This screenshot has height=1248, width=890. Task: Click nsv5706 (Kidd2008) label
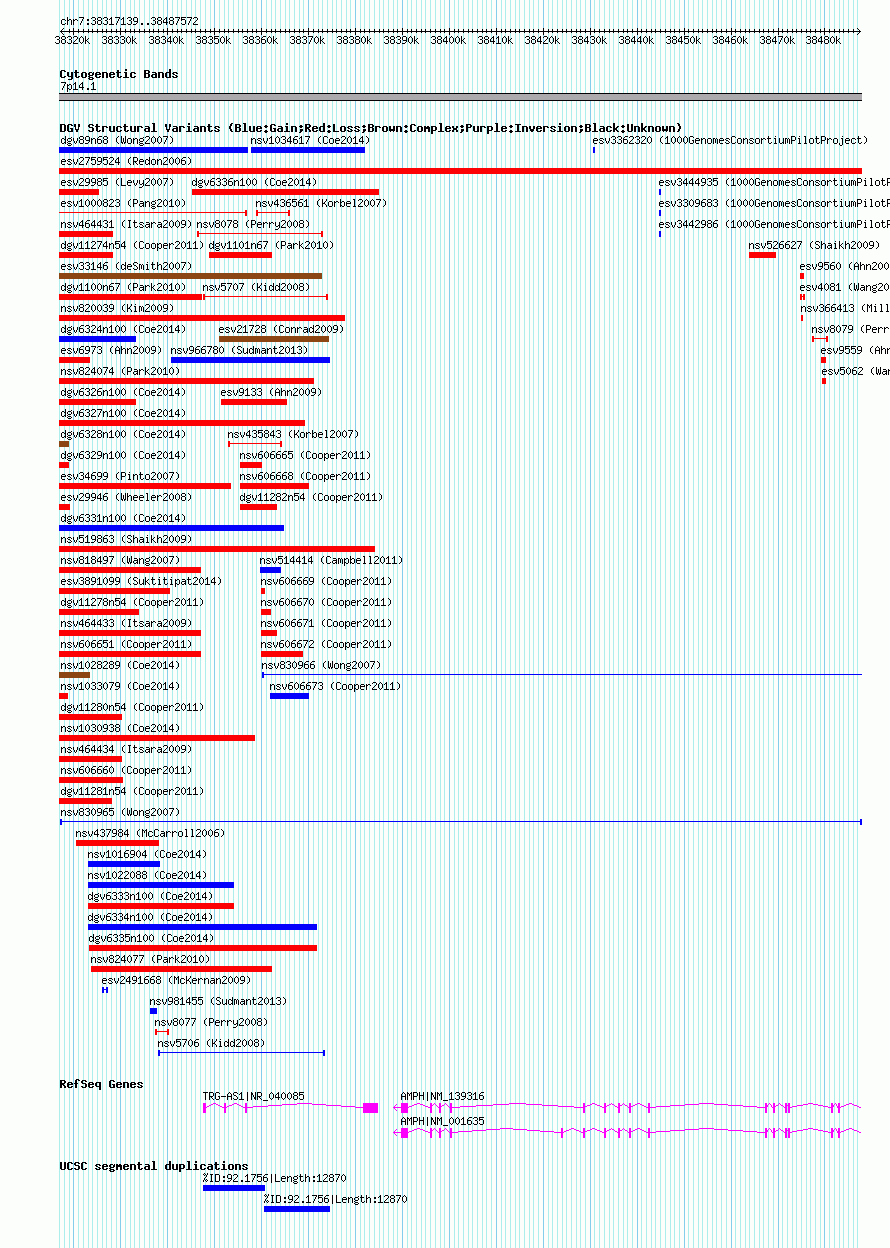click(x=211, y=1043)
